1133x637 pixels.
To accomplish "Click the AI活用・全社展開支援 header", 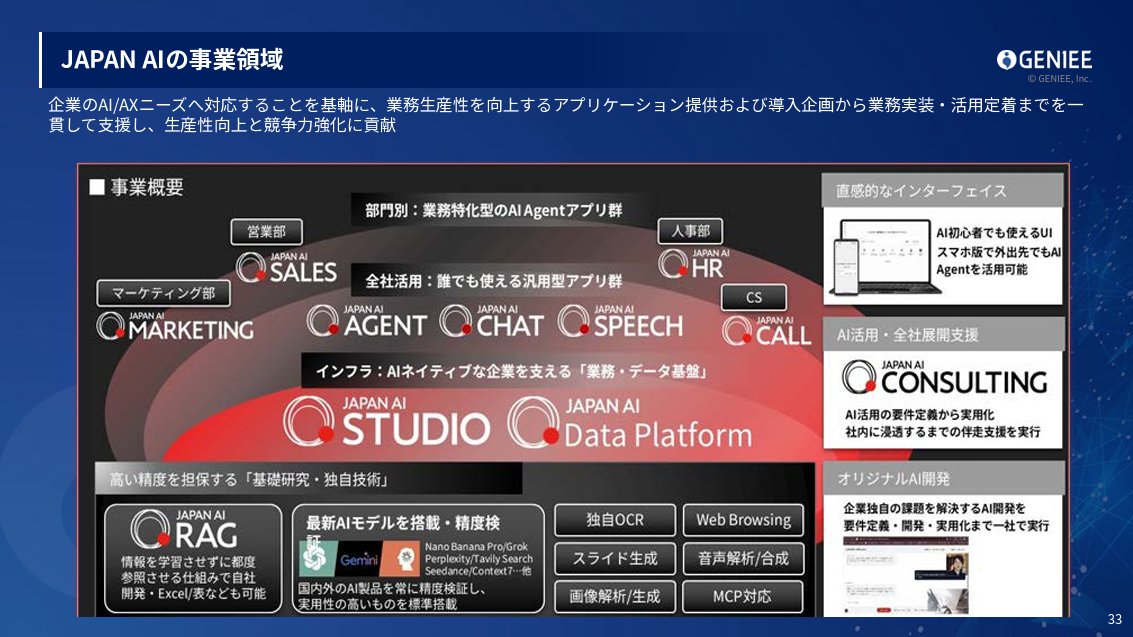I will coord(943,334).
